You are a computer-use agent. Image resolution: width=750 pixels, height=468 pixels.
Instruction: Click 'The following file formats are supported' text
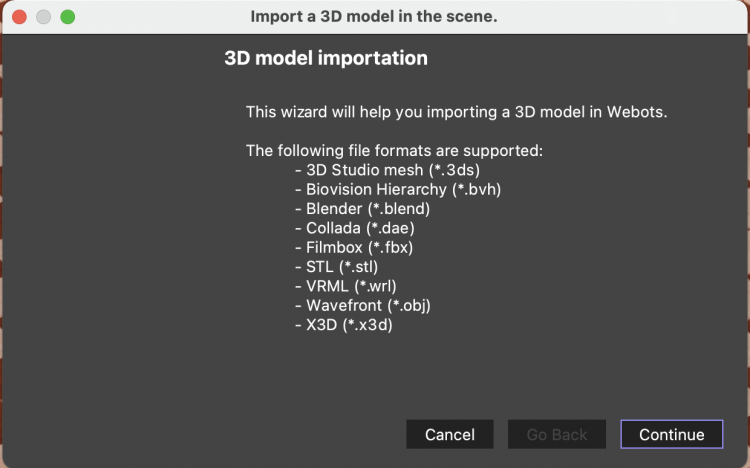coord(394,151)
